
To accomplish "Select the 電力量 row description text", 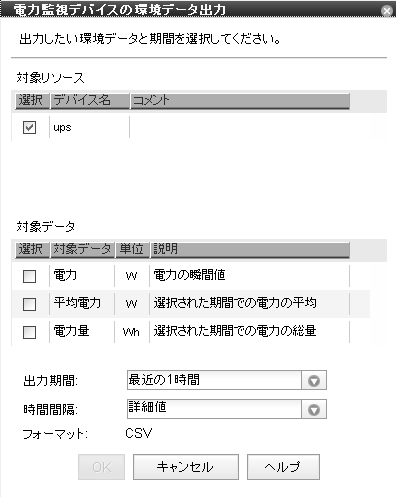I will [235, 331].
